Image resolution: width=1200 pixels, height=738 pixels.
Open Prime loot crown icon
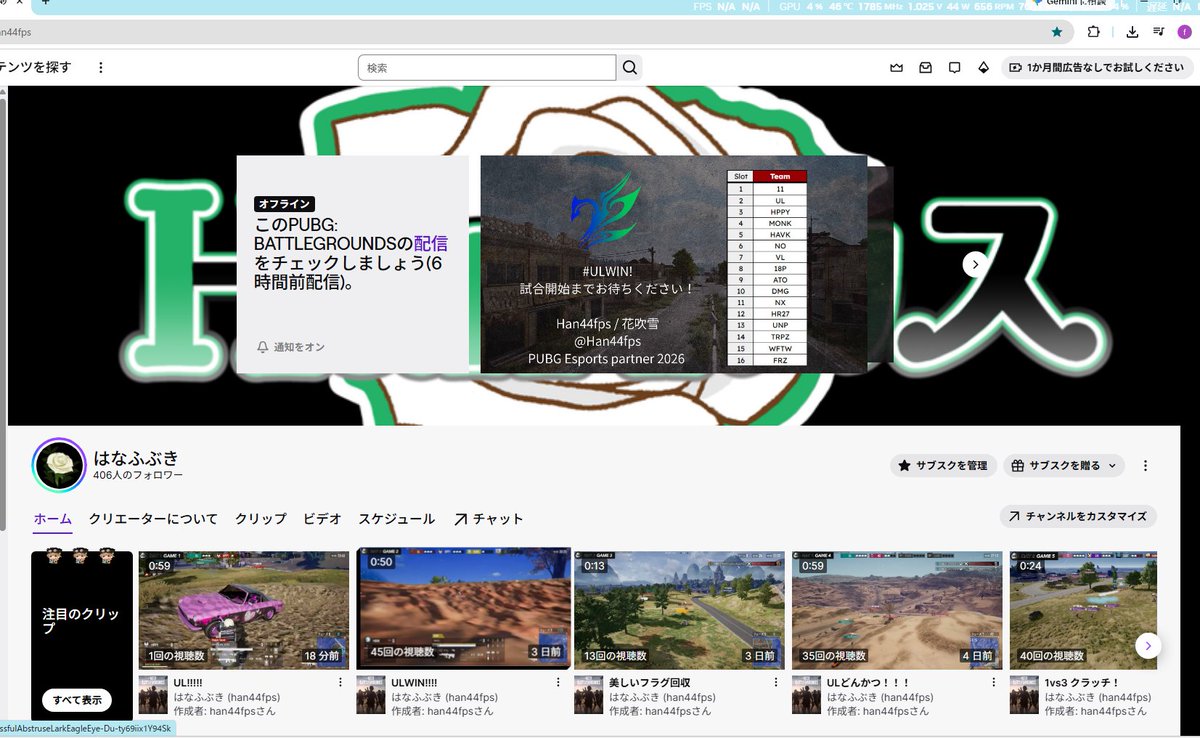coord(896,68)
